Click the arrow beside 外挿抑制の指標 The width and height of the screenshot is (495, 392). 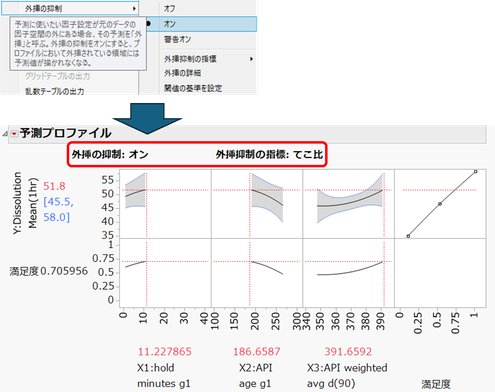tap(251, 59)
